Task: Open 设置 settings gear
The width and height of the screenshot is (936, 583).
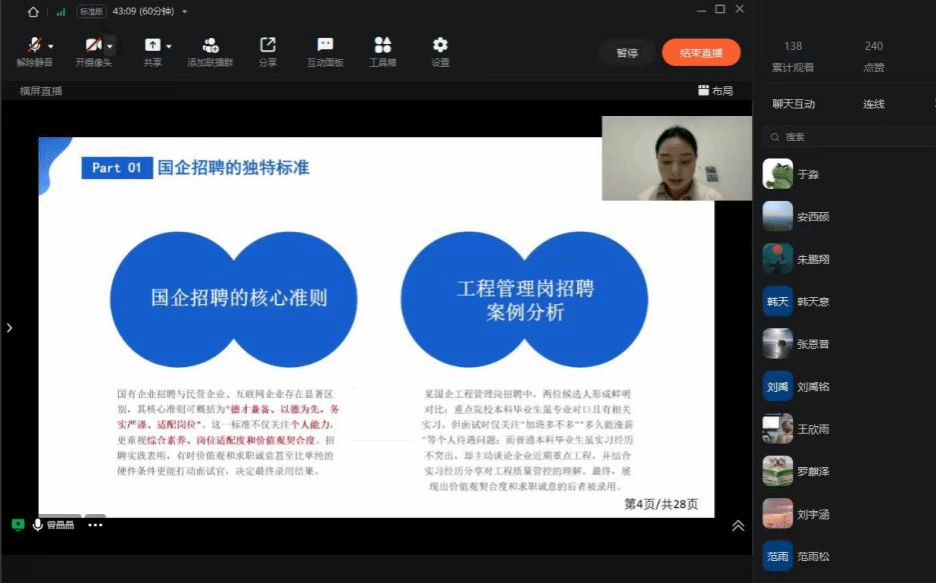Action: (x=440, y=46)
